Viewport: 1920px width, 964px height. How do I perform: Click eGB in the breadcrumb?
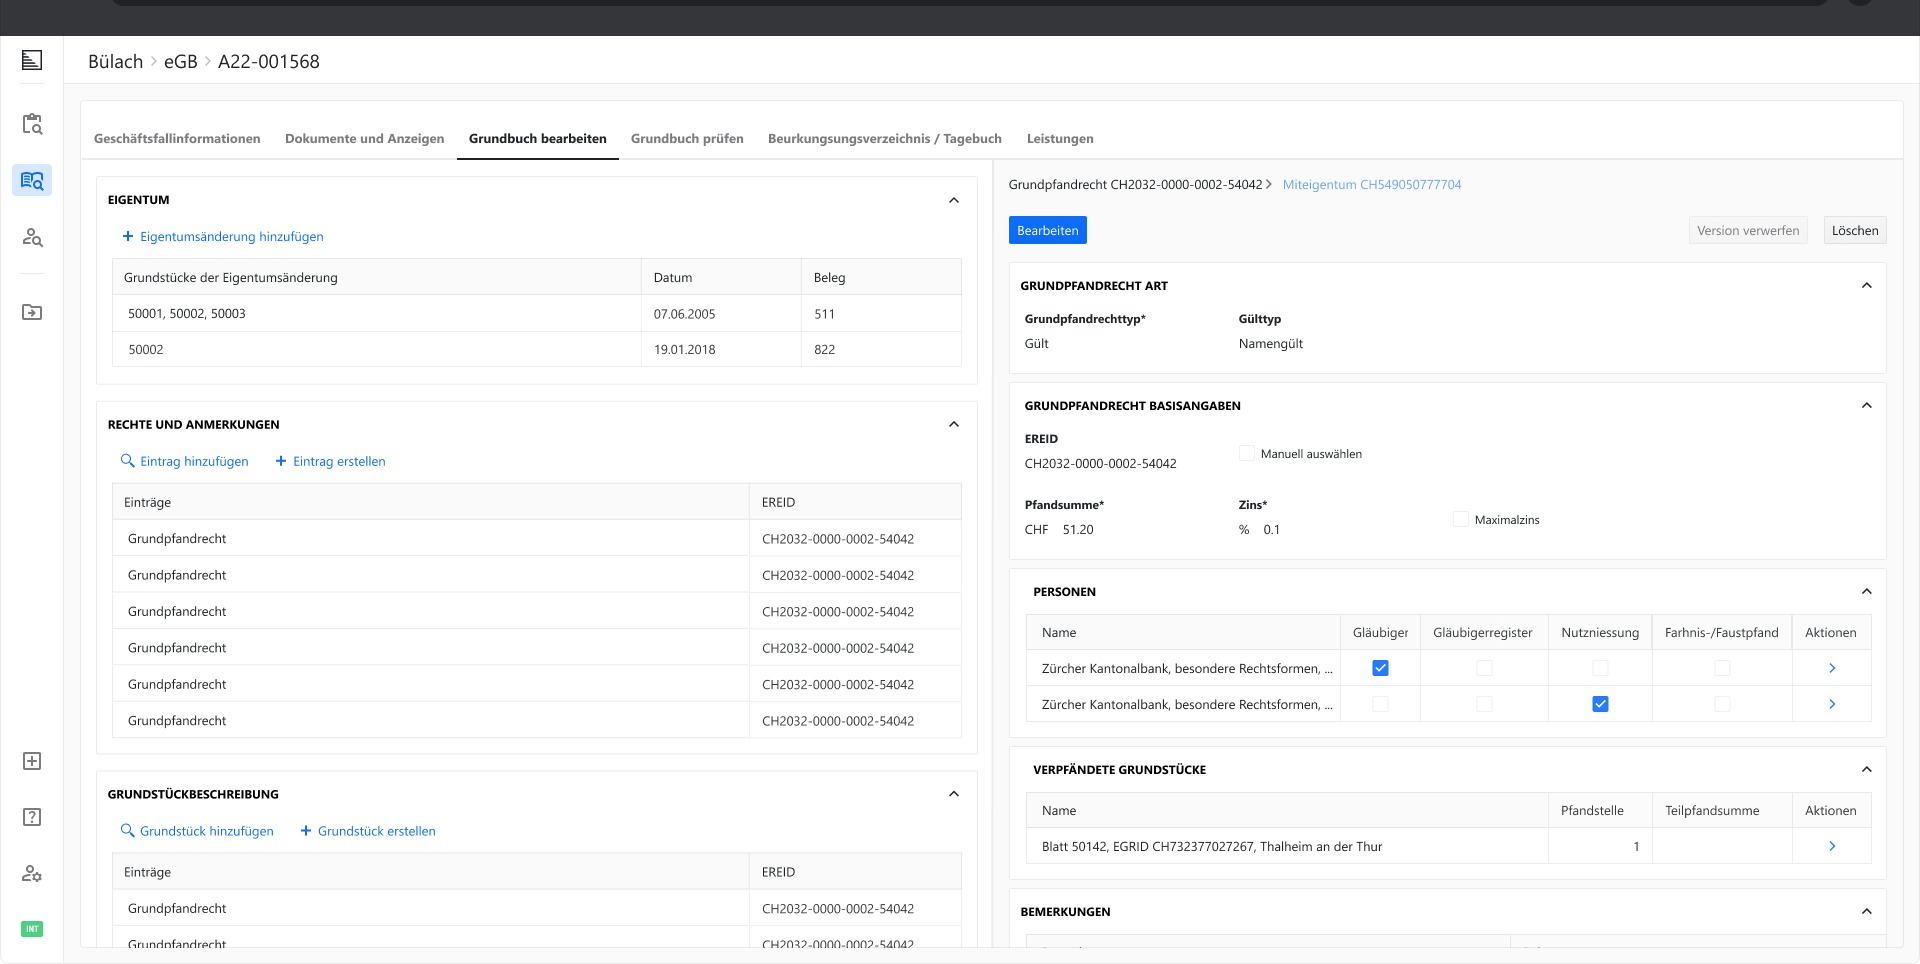click(181, 61)
